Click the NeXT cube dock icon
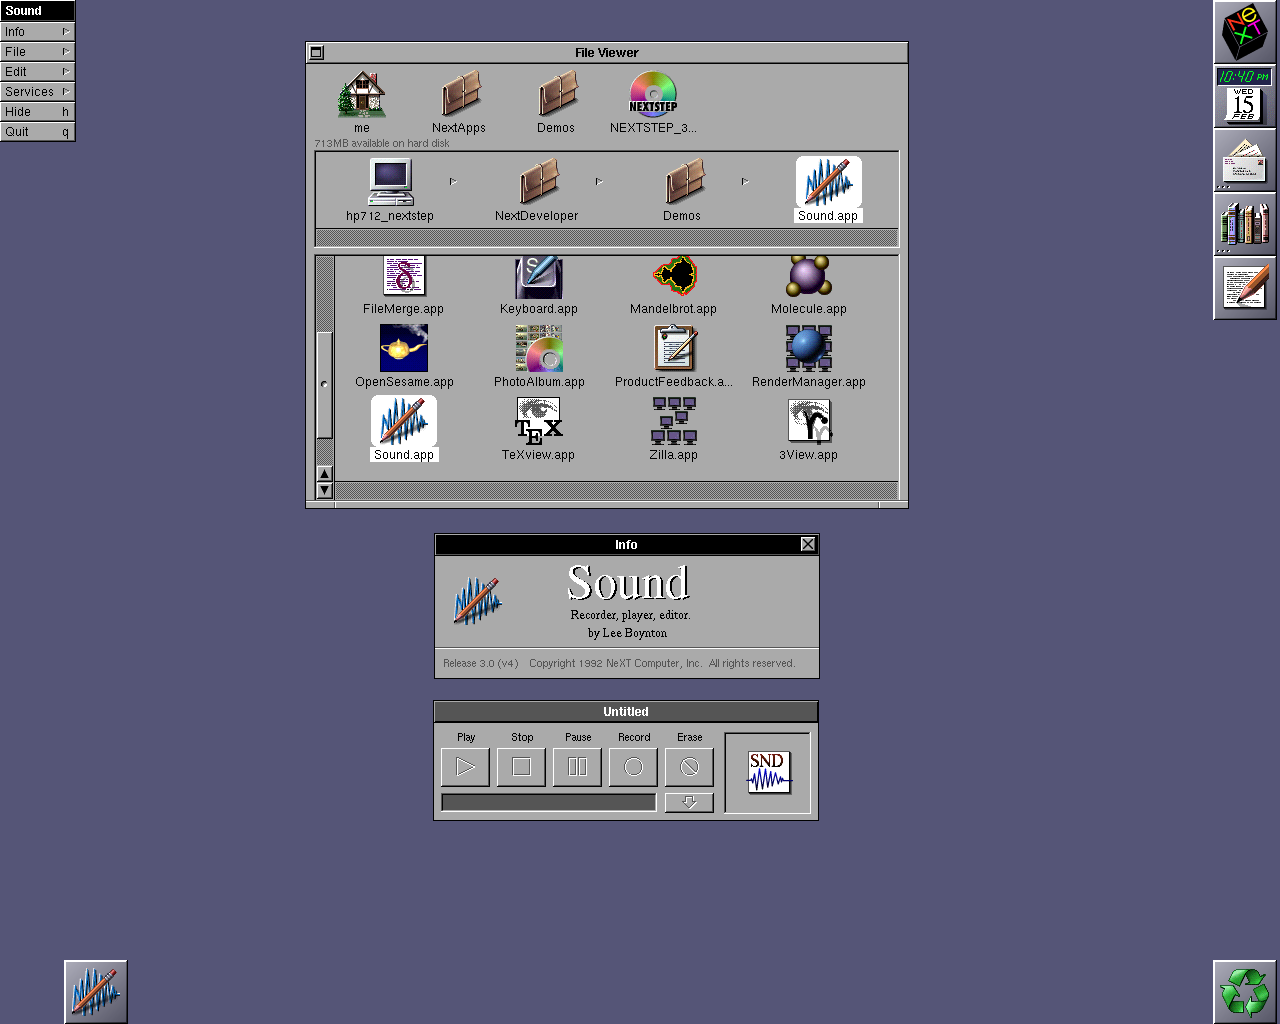 (x=1245, y=32)
